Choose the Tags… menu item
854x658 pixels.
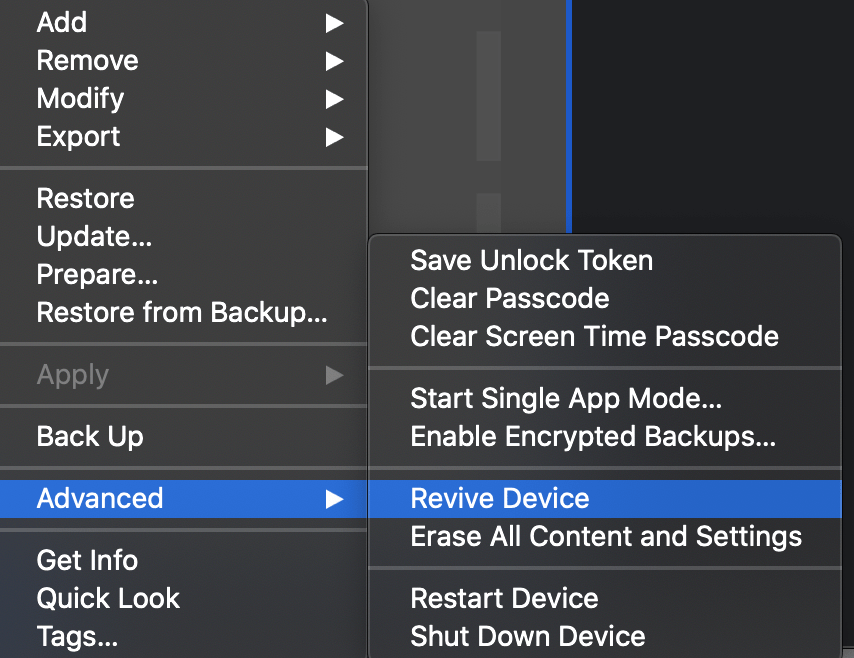tap(77, 636)
